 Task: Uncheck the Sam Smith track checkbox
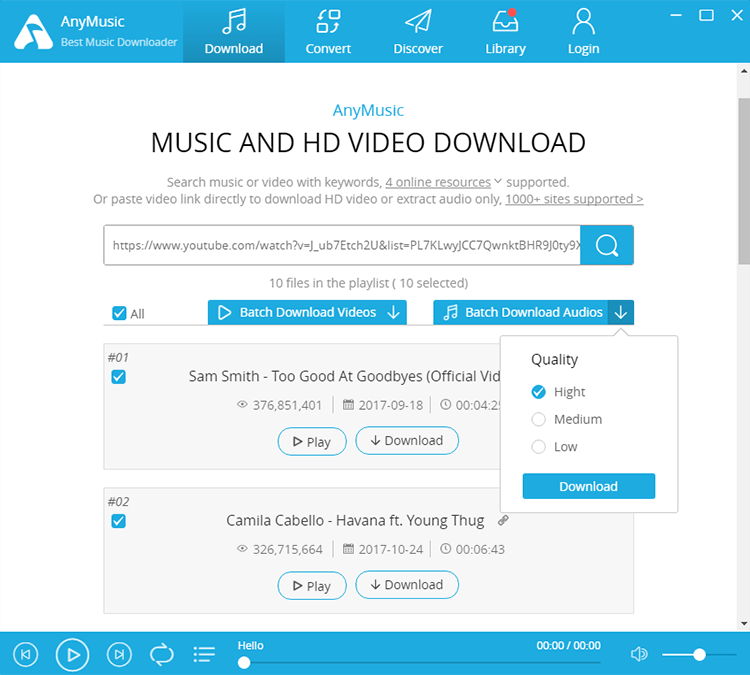(119, 377)
